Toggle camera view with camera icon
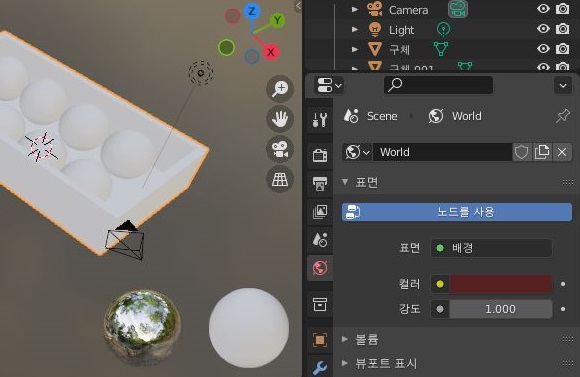This screenshot has width=580, height=377. click(280, 149)
